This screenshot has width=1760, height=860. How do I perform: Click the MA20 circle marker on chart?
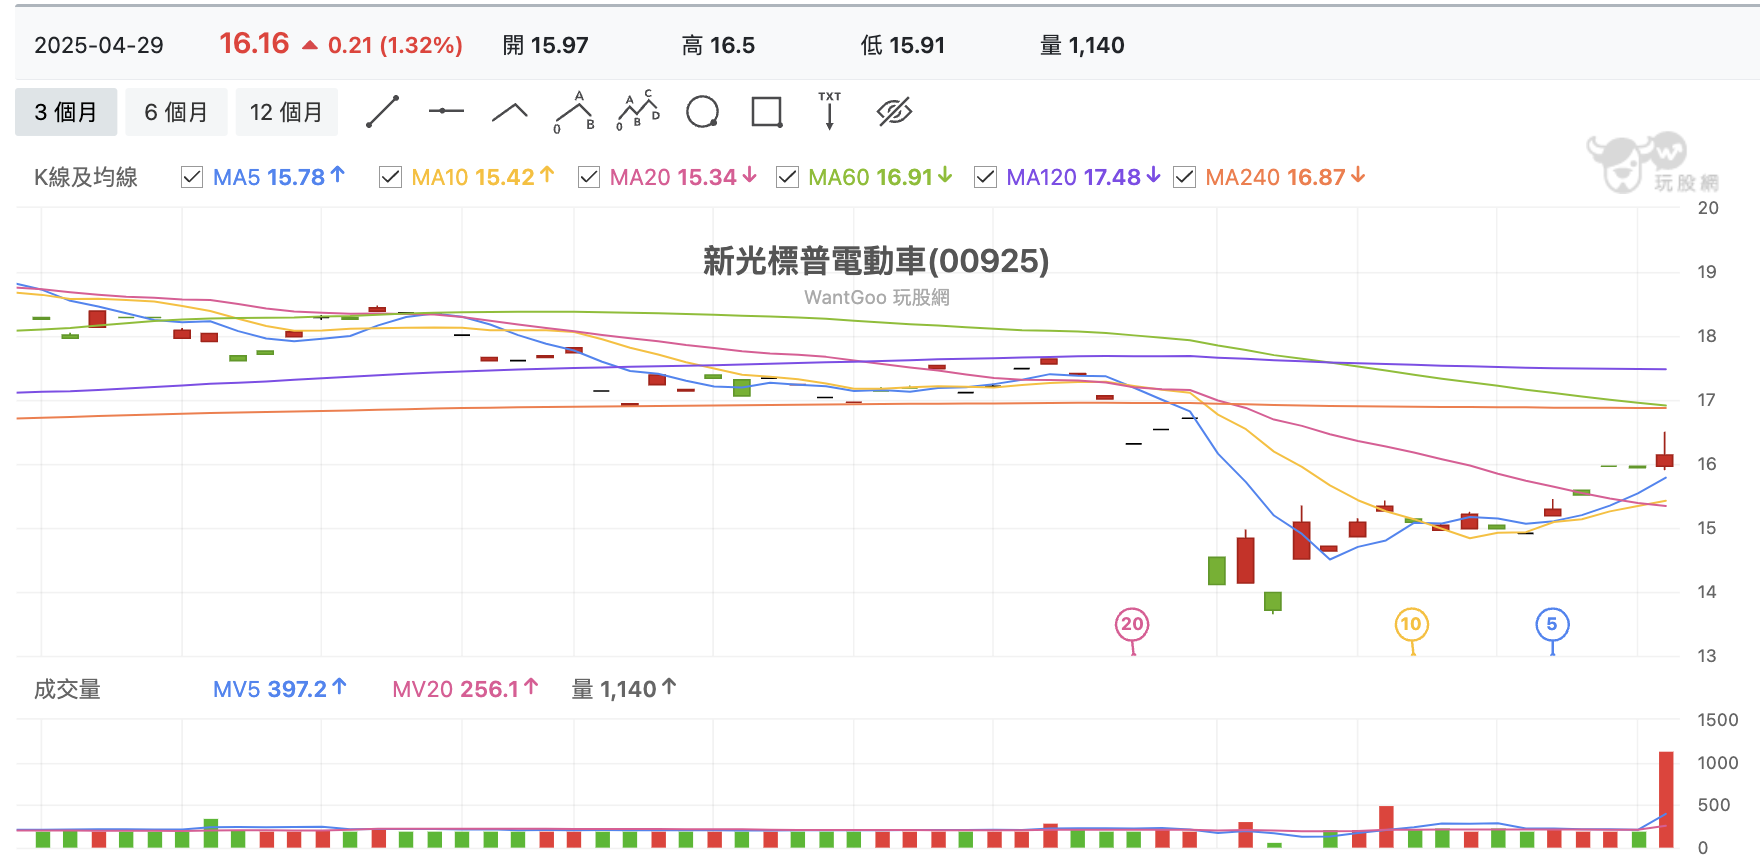point(1132,625)
